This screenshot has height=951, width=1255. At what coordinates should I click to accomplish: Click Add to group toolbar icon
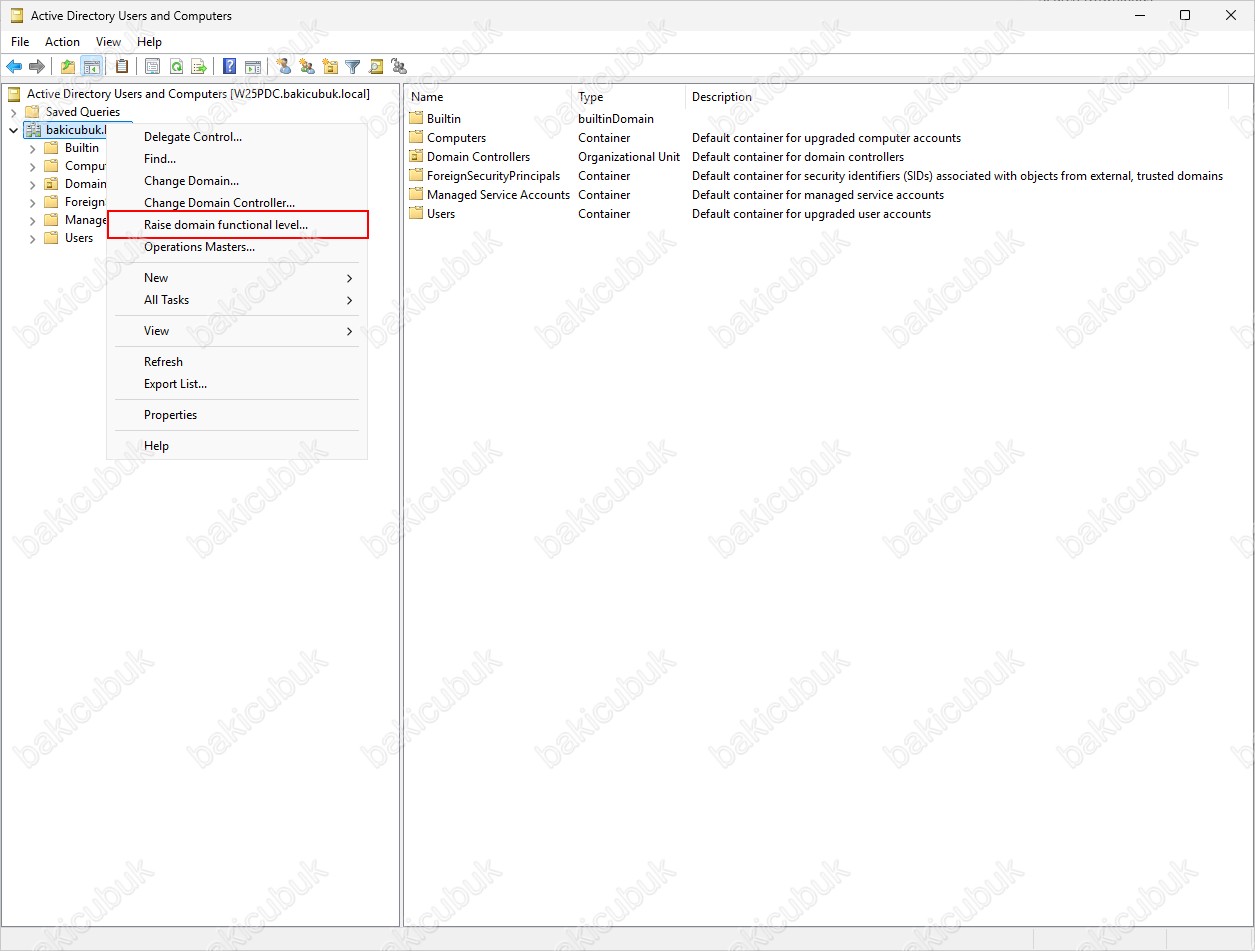tap(399, 67)
